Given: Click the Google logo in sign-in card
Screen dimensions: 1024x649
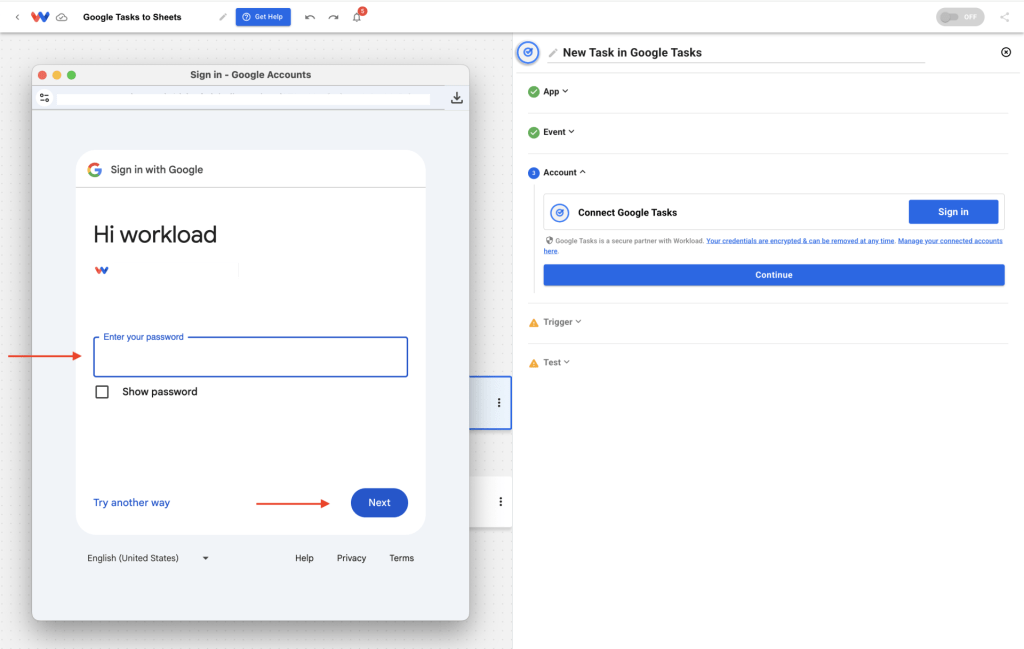Looking at the screenshot, I should (95, 170).
